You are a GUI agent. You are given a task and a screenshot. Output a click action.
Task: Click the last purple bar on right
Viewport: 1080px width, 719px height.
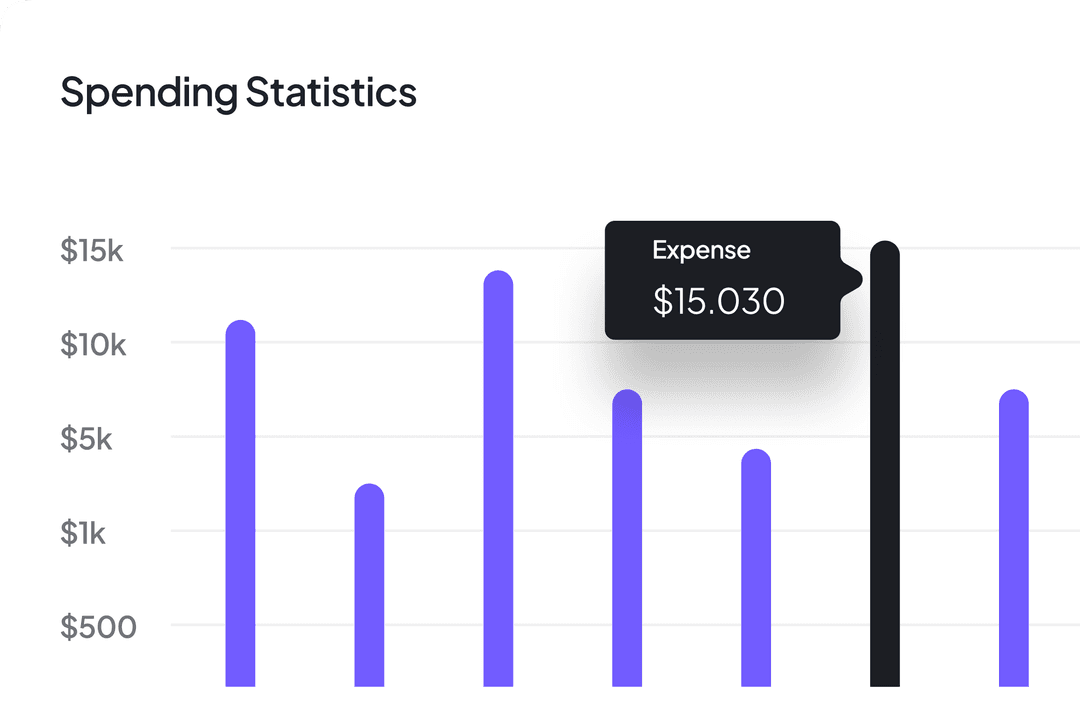pyautogui.click(x=1013, y=537)
